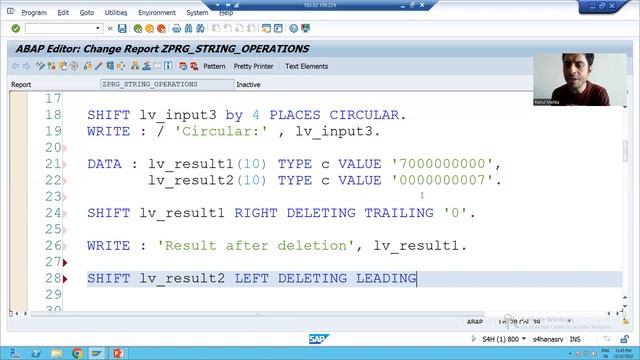Click the Report name field ZPRG_STRING_OPERATIONS
Image resolution: width=640 pixels, height=360 pixels.
(167, 84)
